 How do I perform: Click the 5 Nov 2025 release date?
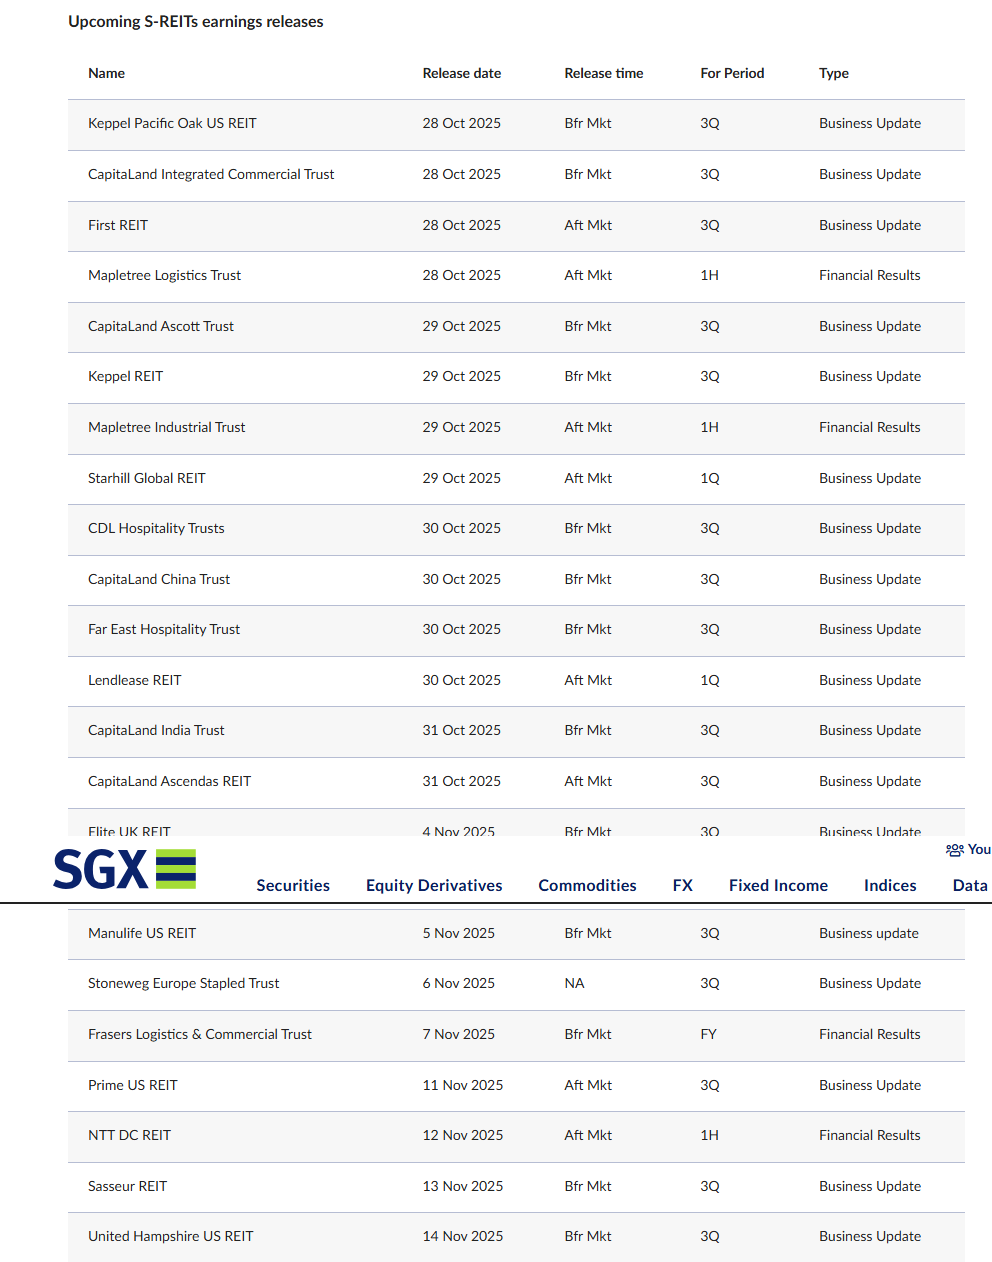coord(458,933)
